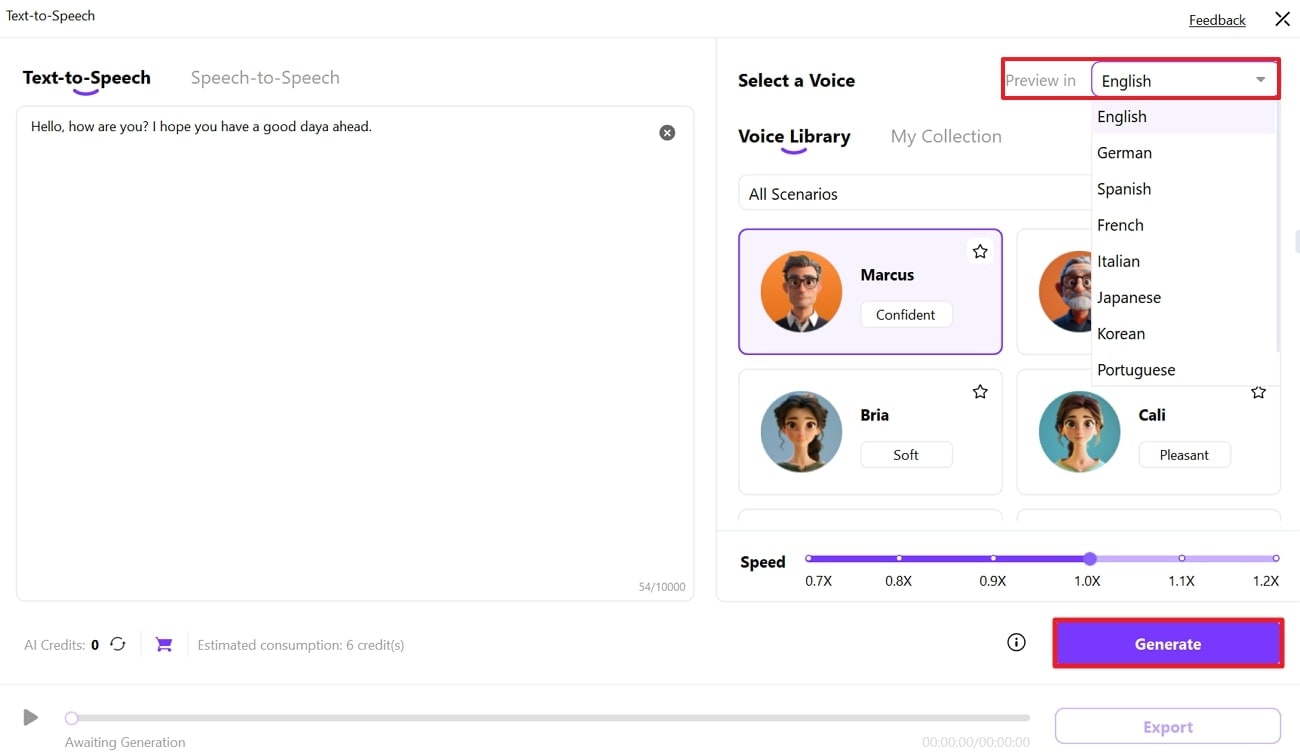Click the Generate button

[x=1167, y=644]
